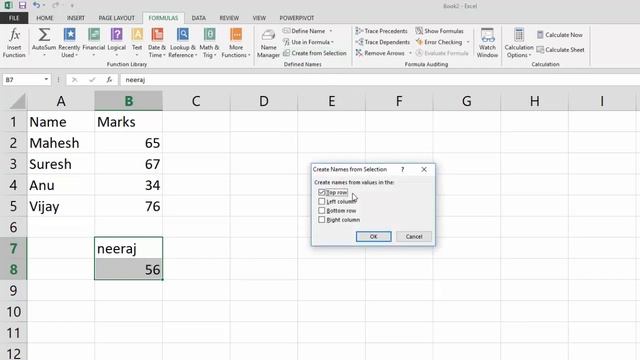Screen dimensions: 640x360
Task: Switch to the HOME tab
Action: click(44, 18)
